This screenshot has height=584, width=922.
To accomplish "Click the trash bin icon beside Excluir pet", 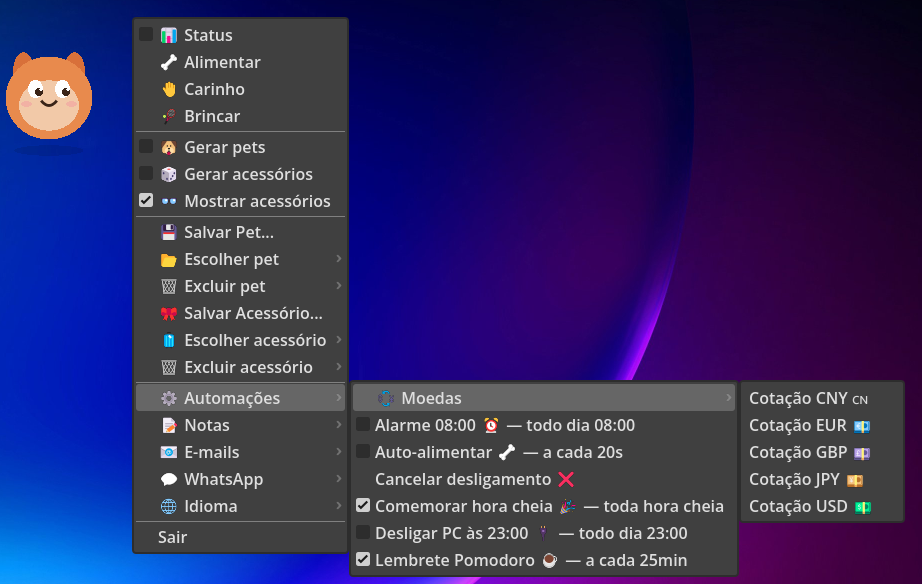I will tap(169, 286).
